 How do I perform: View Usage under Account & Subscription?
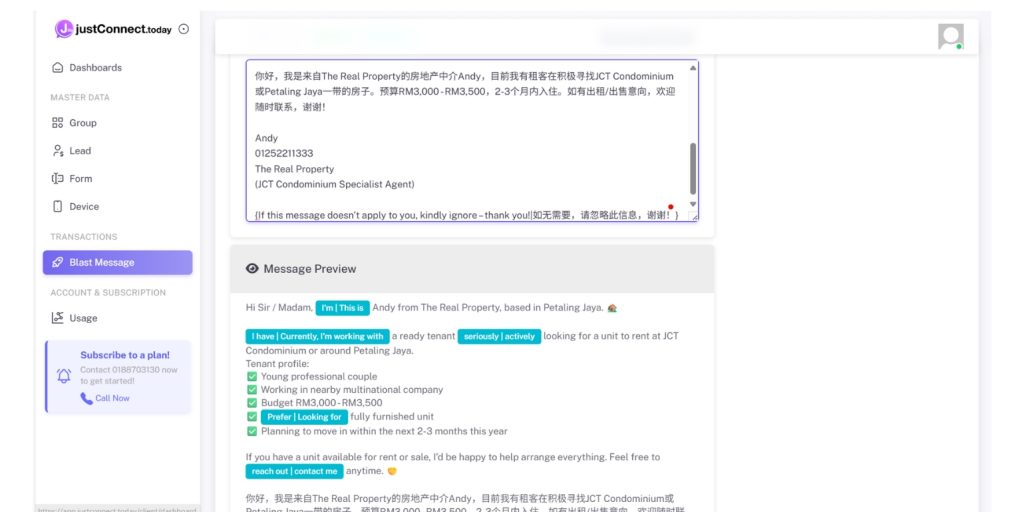[83, 318]
